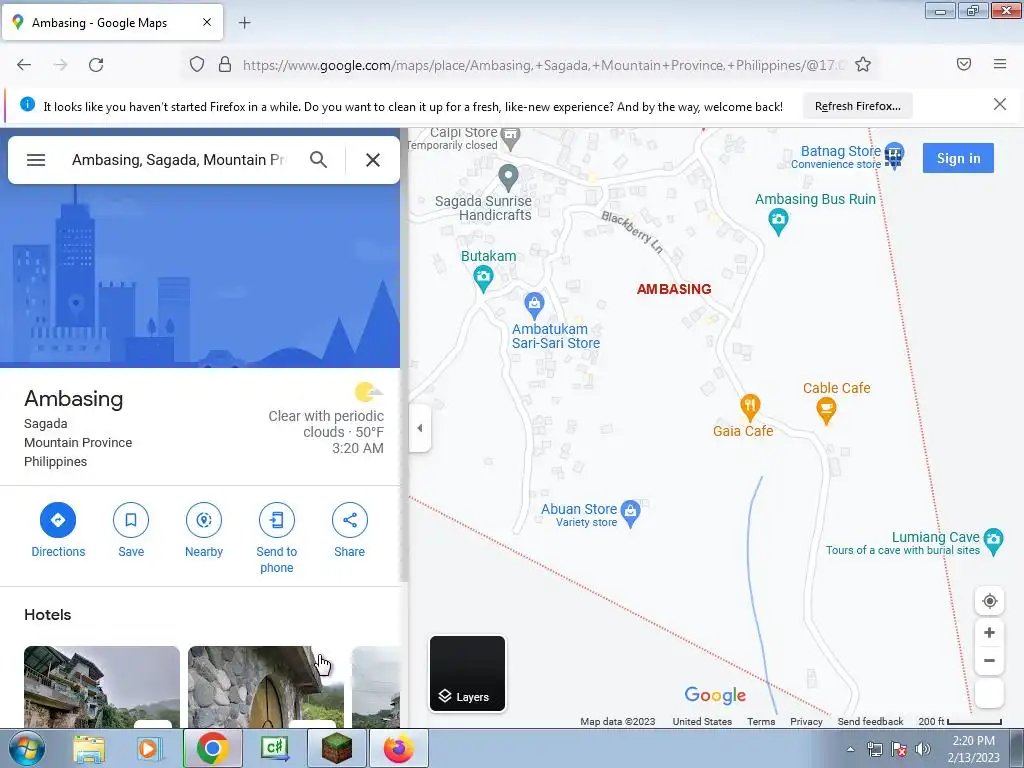The image size is (1024, 768).
Task: Go back in Firefox history
Action: [x=24, y=65]
